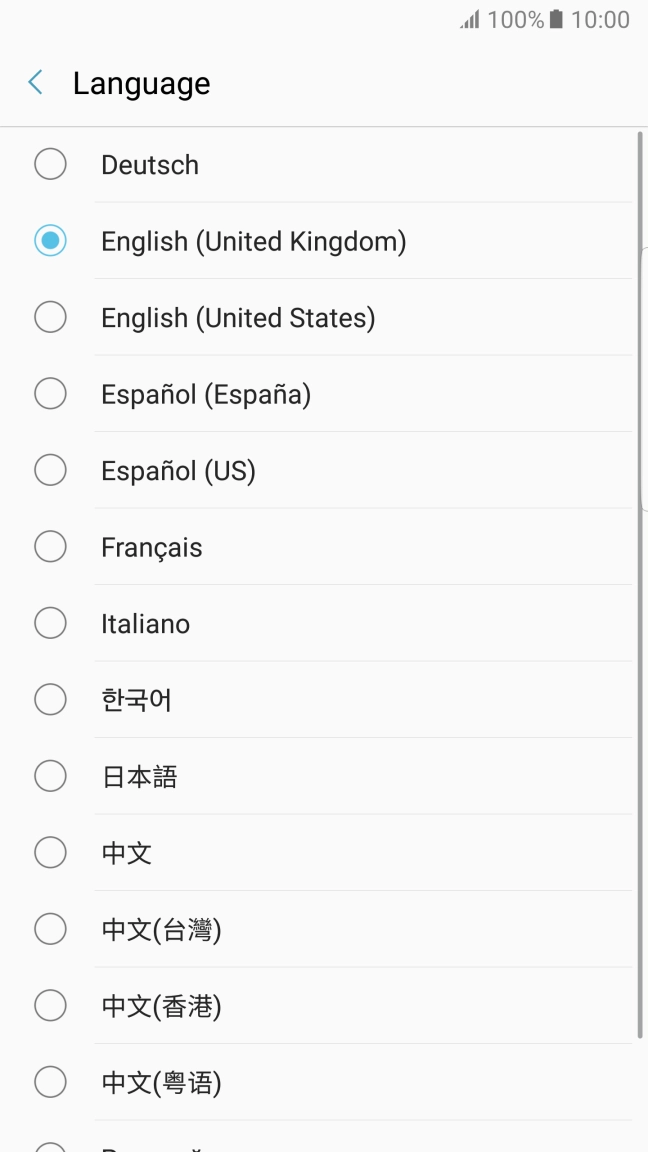Select English (United States) as the language
The image size is (648, 1152).
50,316
